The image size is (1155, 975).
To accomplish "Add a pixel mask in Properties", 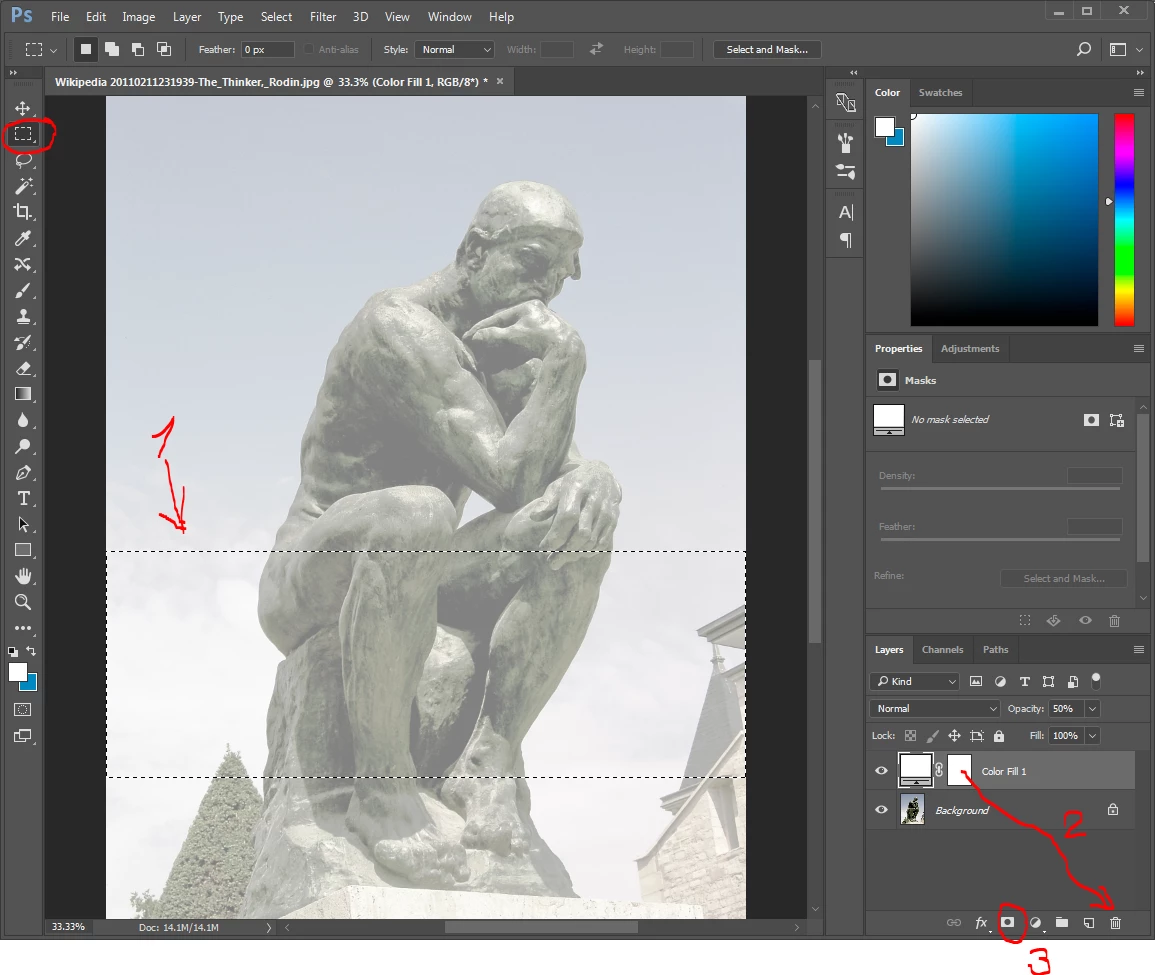I will tap(1091, 420).
